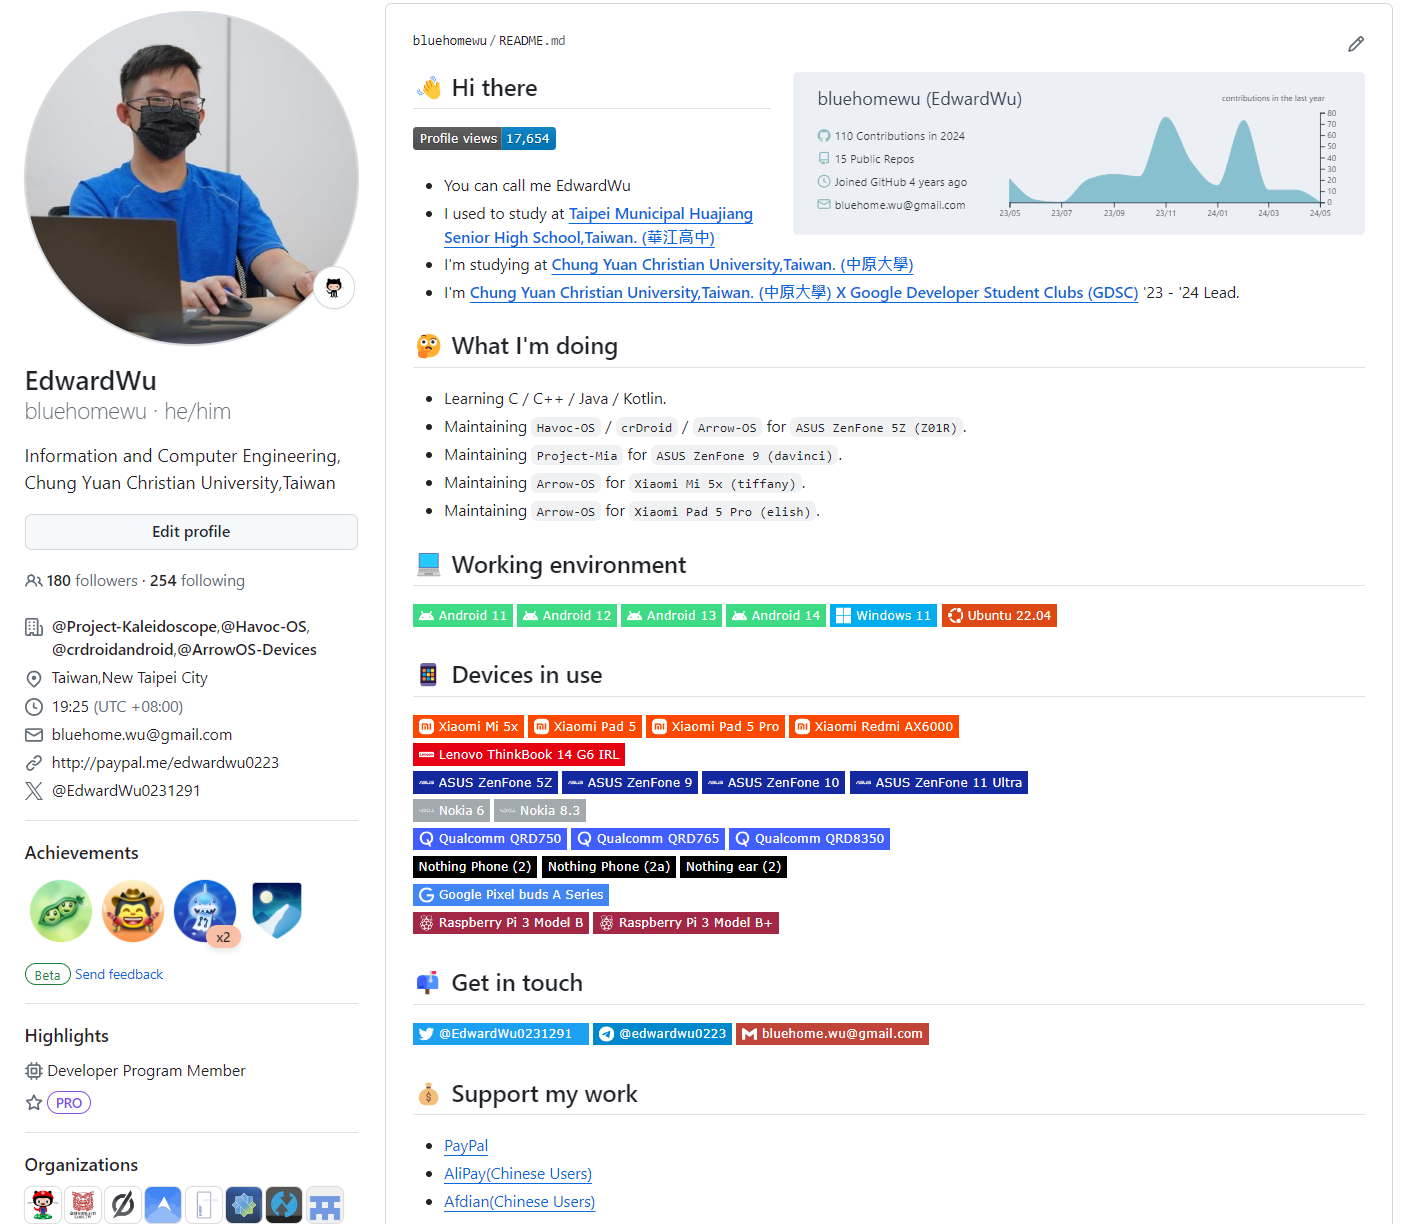This screenshot has height=1224, width=1407.
Task: Open the @EdwardWu0231291 Twitter badge
Action: click(500, 1034)
